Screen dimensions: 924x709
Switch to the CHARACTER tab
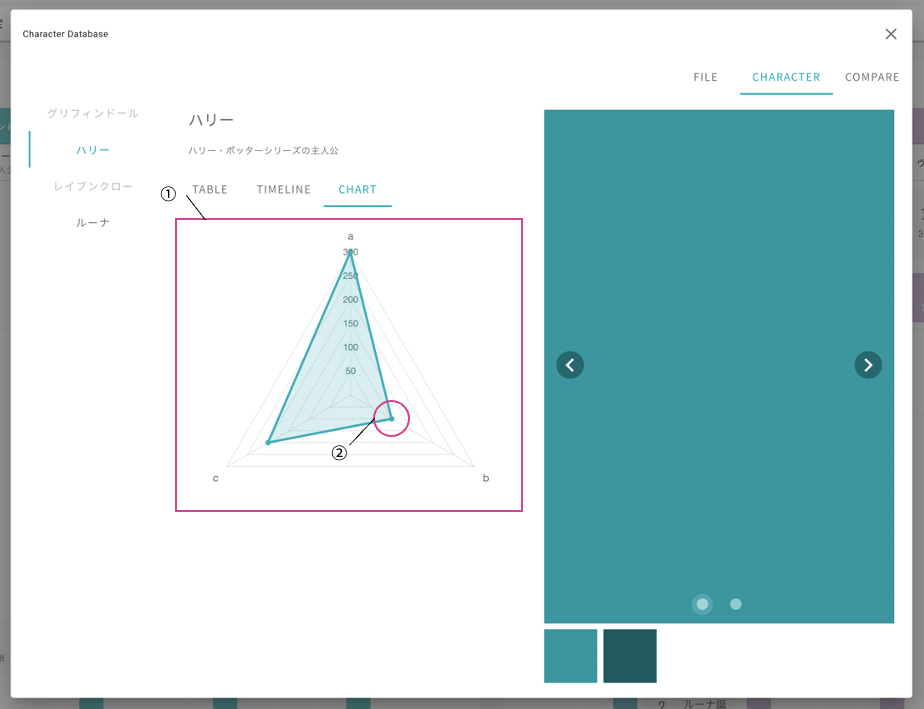[786, 77]
